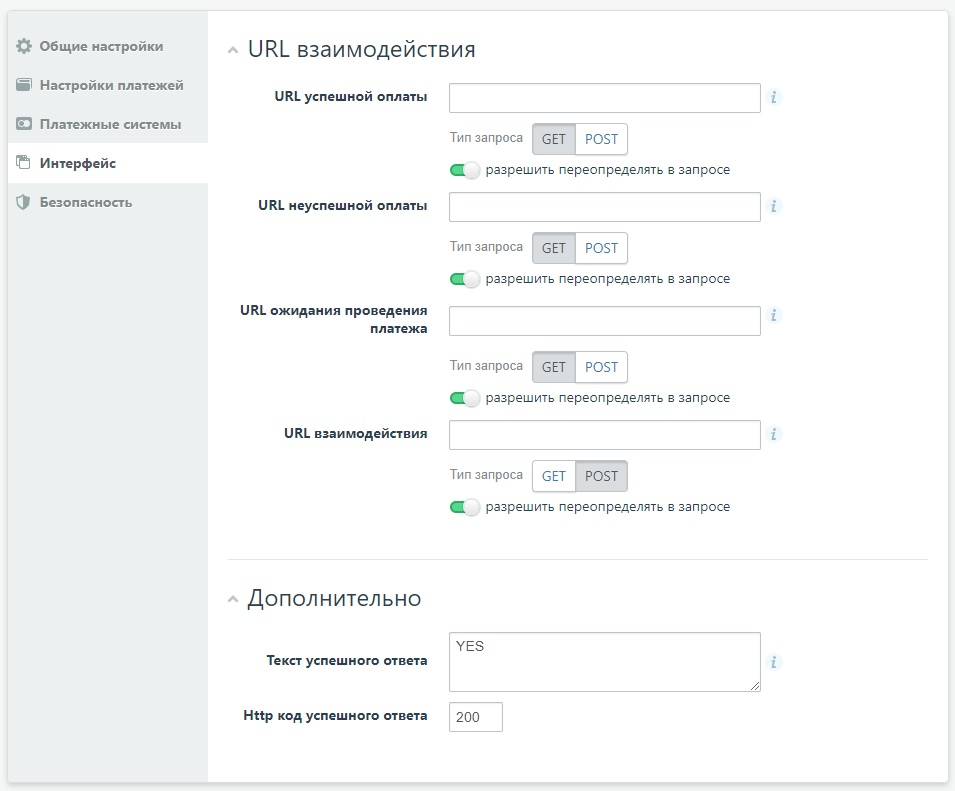Click info icon beside URL ожидания проведения платежа
The image size is (955, 791).
(x=774, y=316)
